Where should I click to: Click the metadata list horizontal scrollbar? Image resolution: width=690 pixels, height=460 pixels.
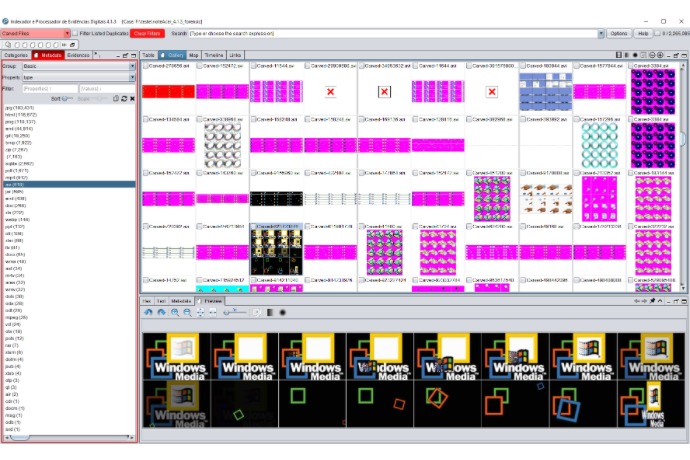click(69, 437)
